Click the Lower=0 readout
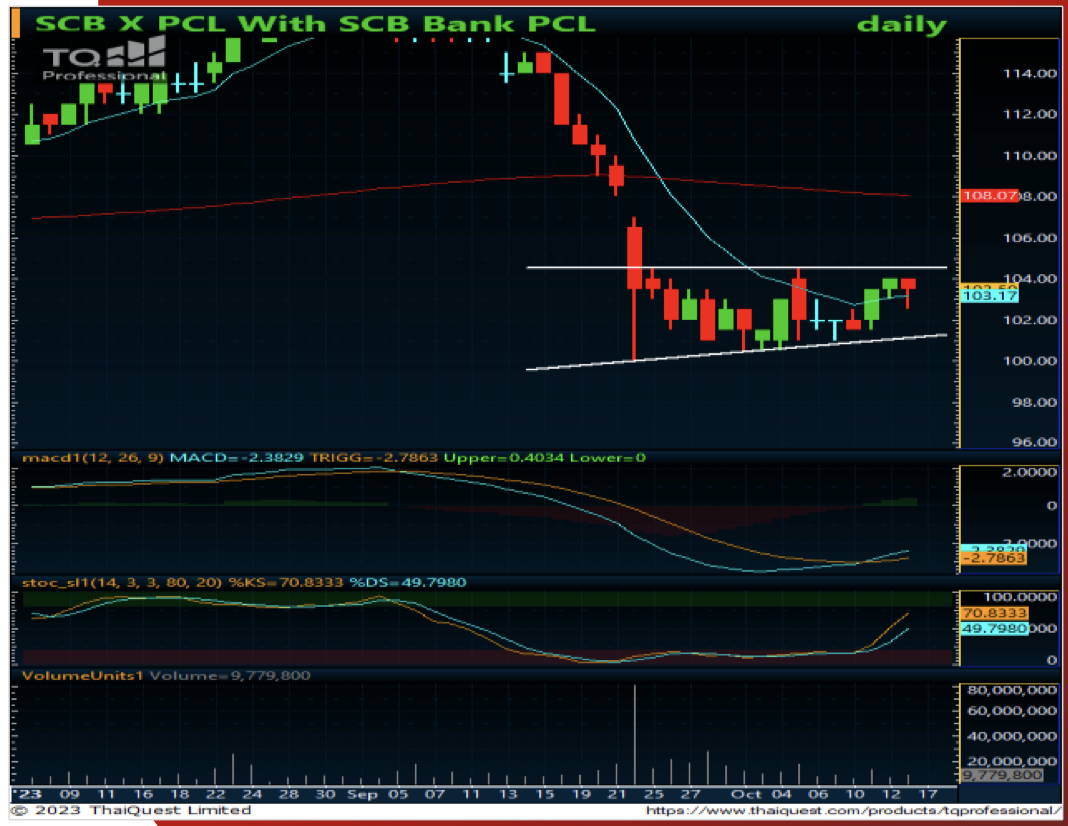This screenshot has width=1068, height=826. [608, 458]
